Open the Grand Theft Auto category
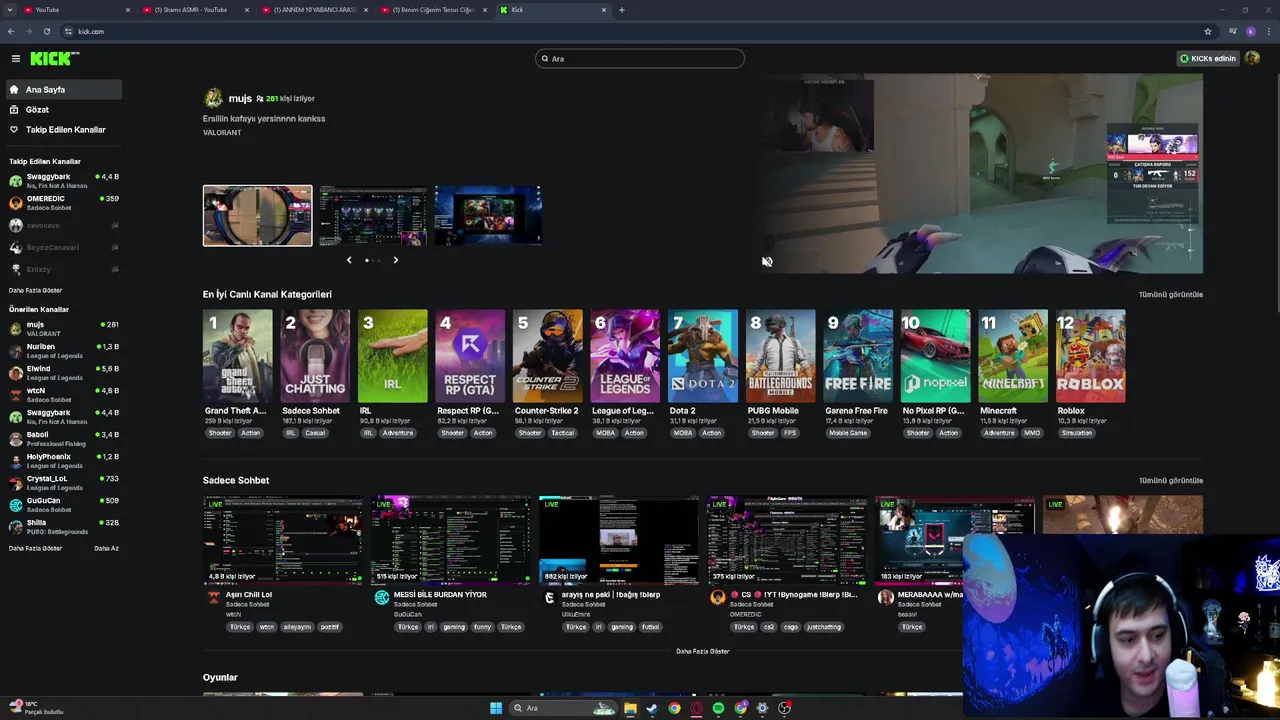The image size is (1280, 720). tap(237, 356)
